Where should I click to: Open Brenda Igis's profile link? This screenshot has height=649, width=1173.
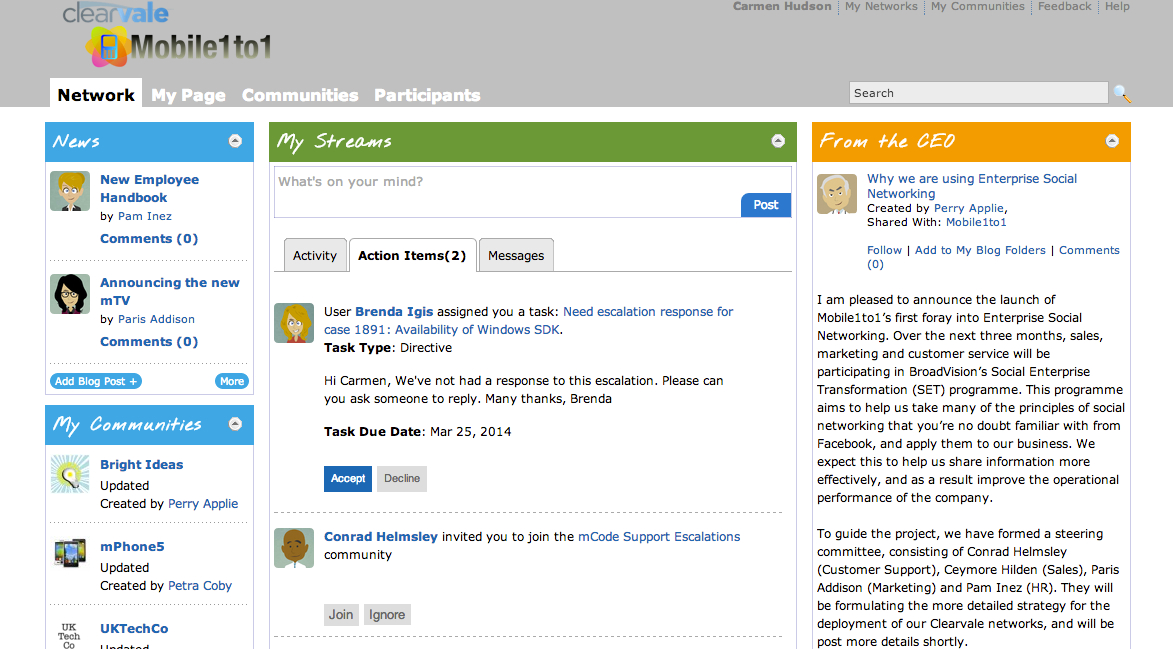point(394,312)
